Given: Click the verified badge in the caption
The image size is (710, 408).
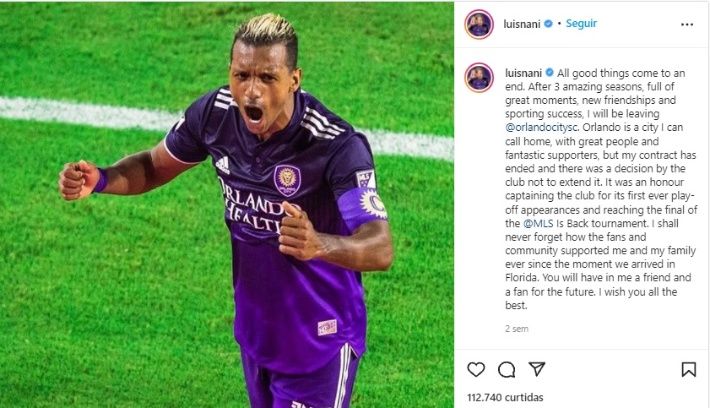Looking at the screenshot, I should click(550, 72).
